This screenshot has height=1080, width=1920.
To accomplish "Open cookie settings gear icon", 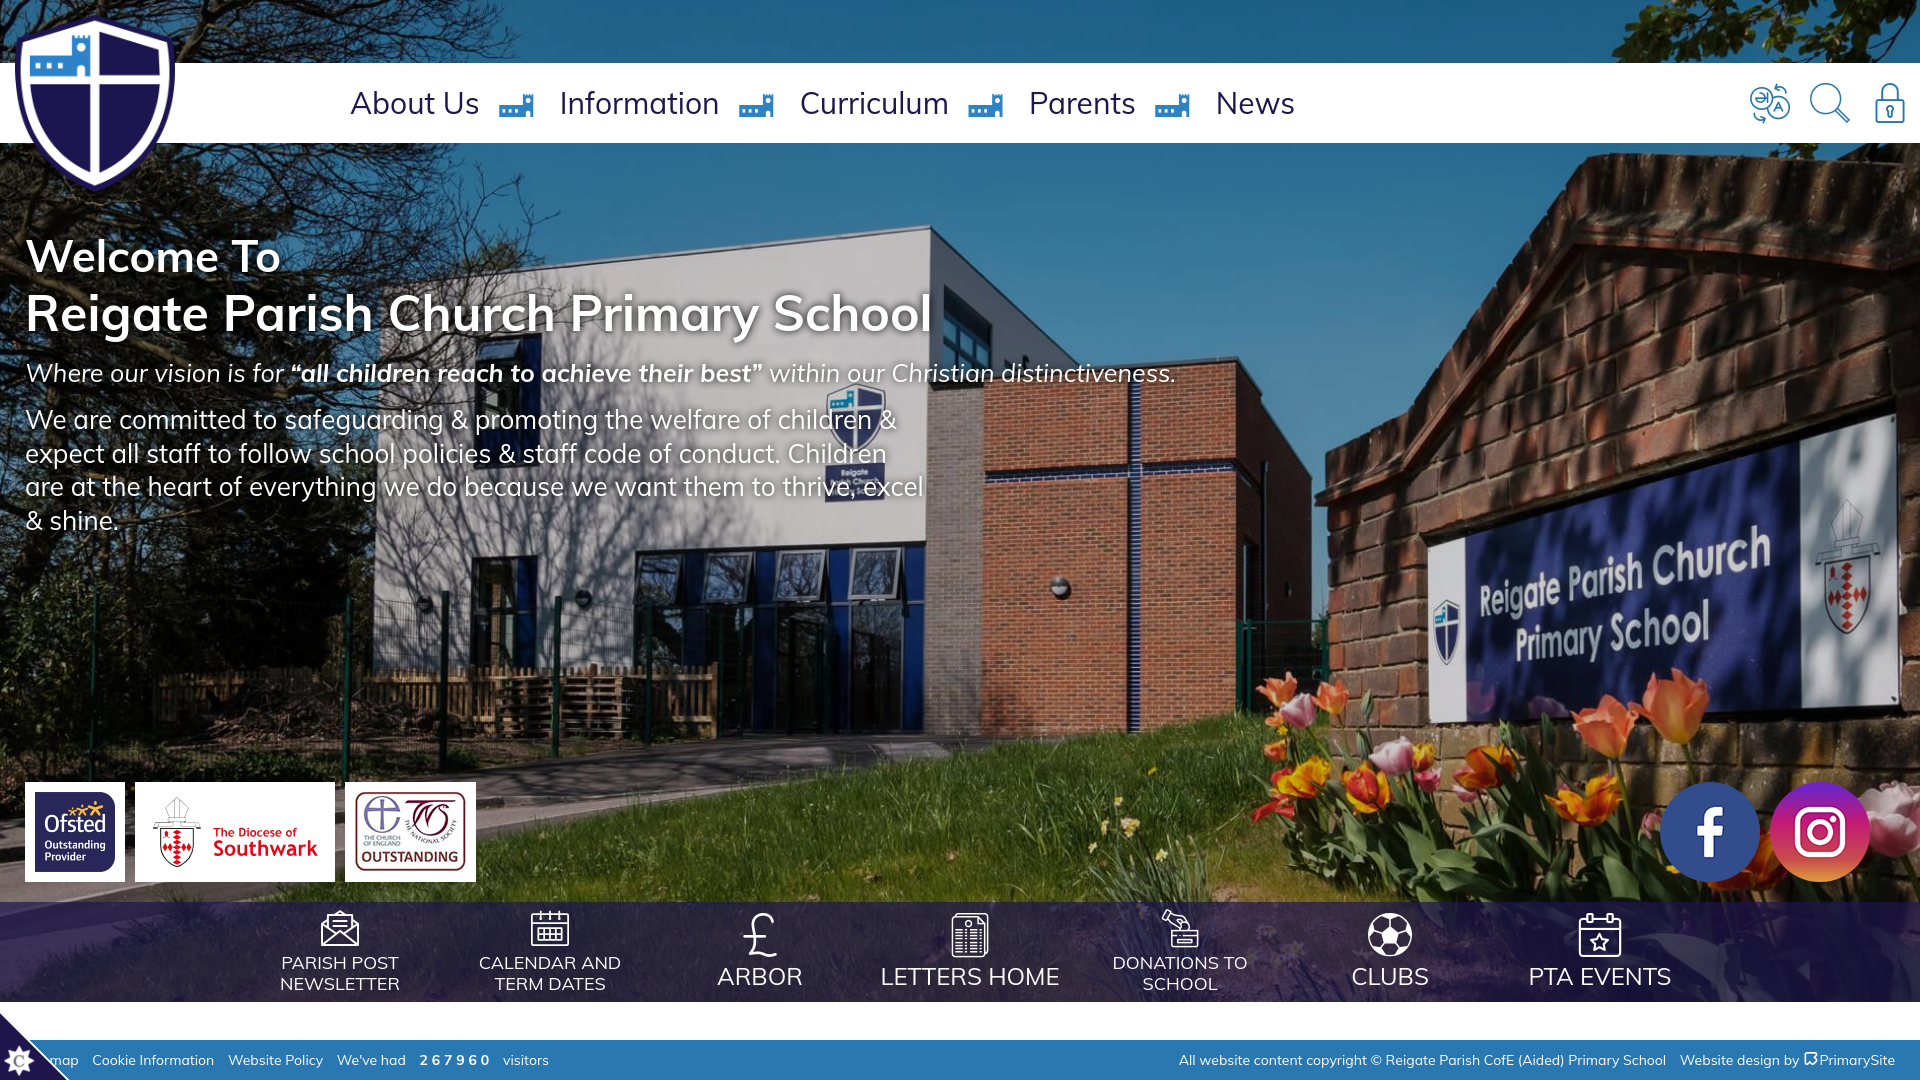I will click(x=19, y=1060).
